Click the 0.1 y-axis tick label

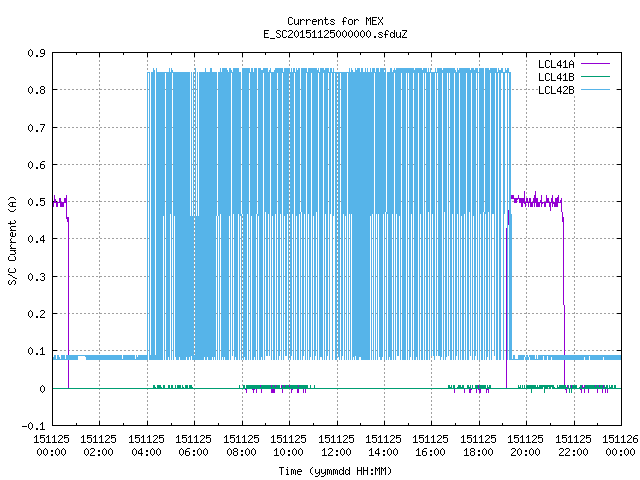(x=36, y=351)
